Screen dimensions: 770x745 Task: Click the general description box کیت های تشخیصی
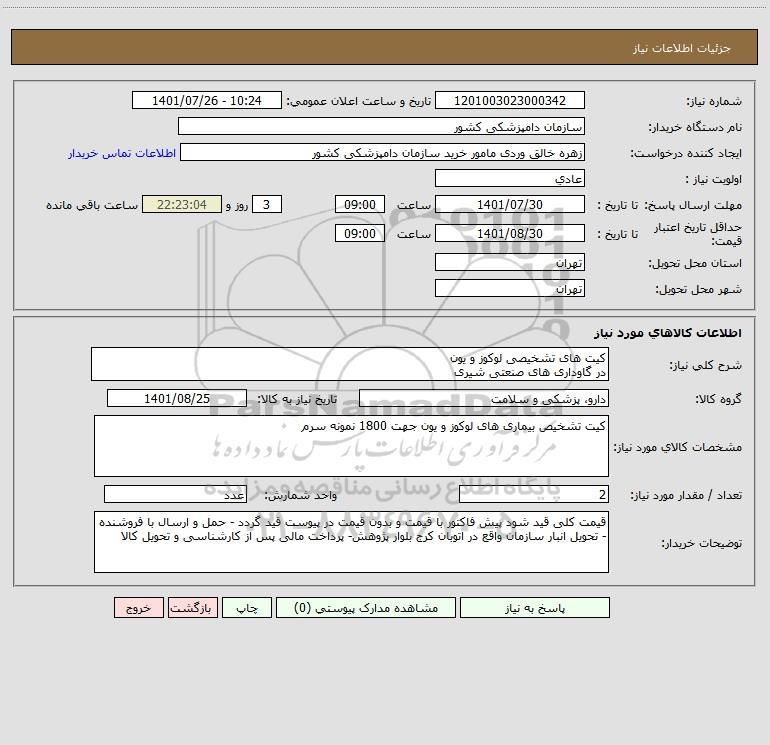[x=350, y=364]
